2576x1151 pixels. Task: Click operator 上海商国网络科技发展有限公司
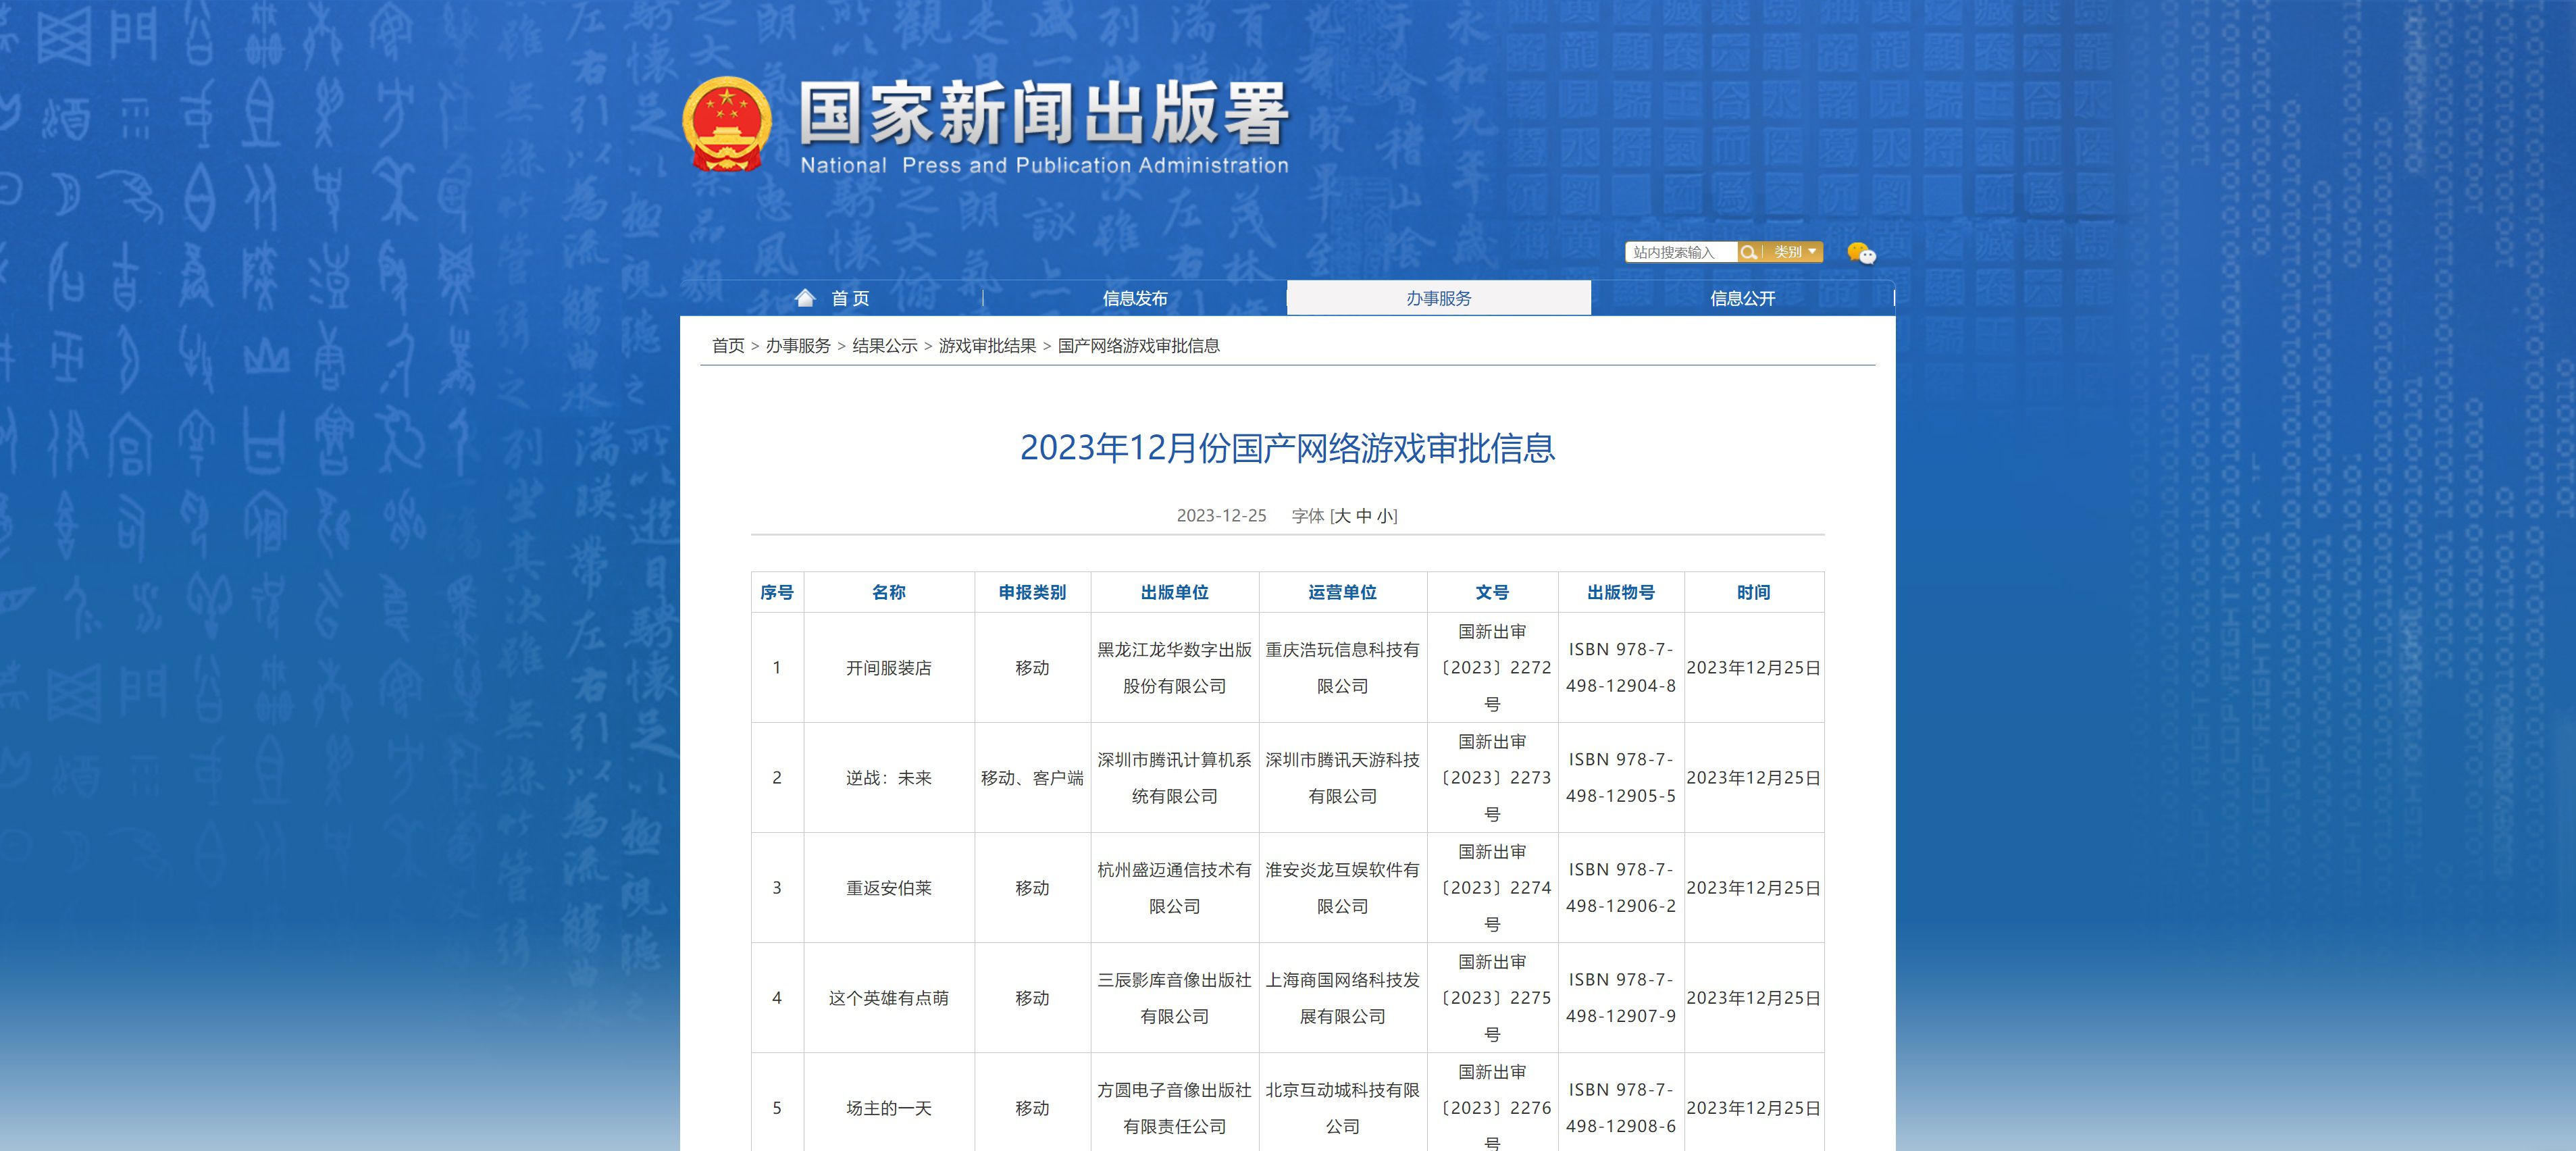click(1342, 998)
